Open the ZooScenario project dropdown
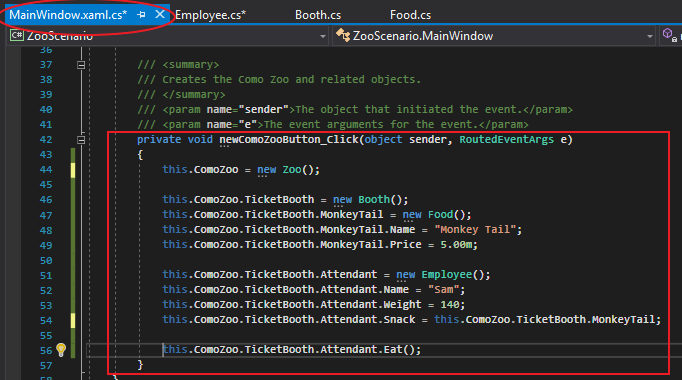 pos(323,36)
